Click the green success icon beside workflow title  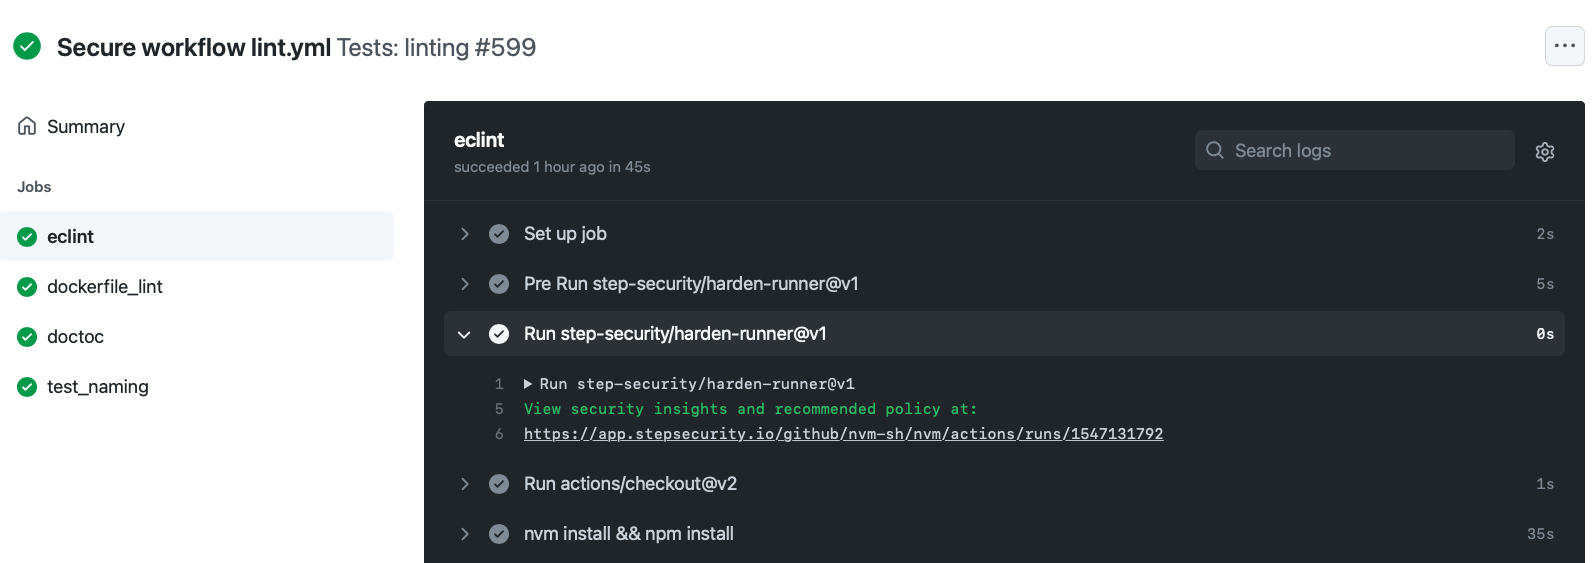pos(27,46)
